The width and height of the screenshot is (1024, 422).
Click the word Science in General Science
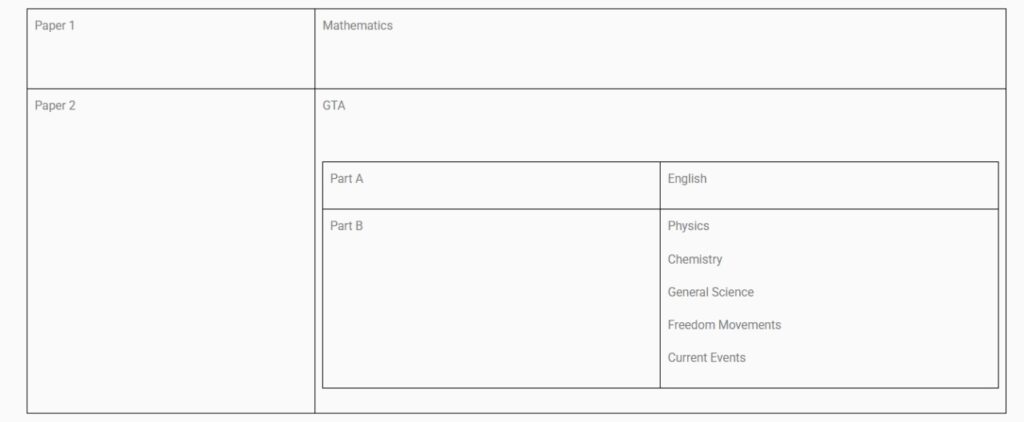point(732,292)
